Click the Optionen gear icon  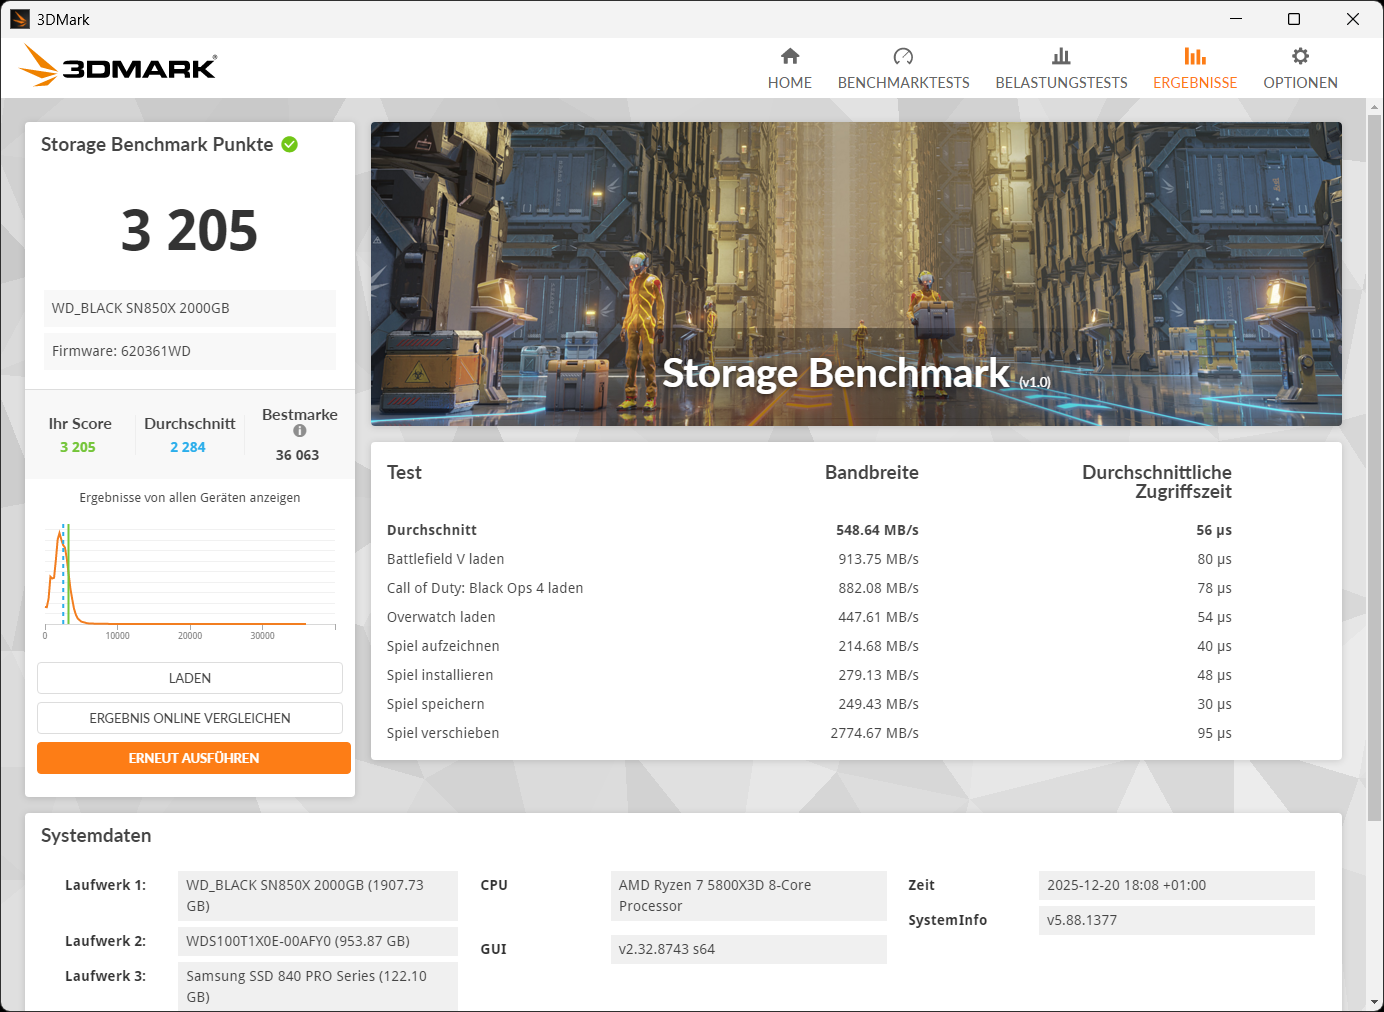1300,56
